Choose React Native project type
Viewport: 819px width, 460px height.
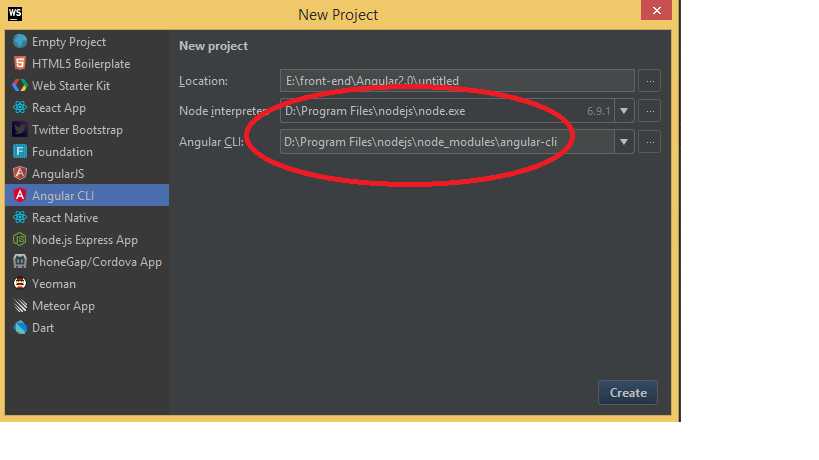click(x=87, y=217)
